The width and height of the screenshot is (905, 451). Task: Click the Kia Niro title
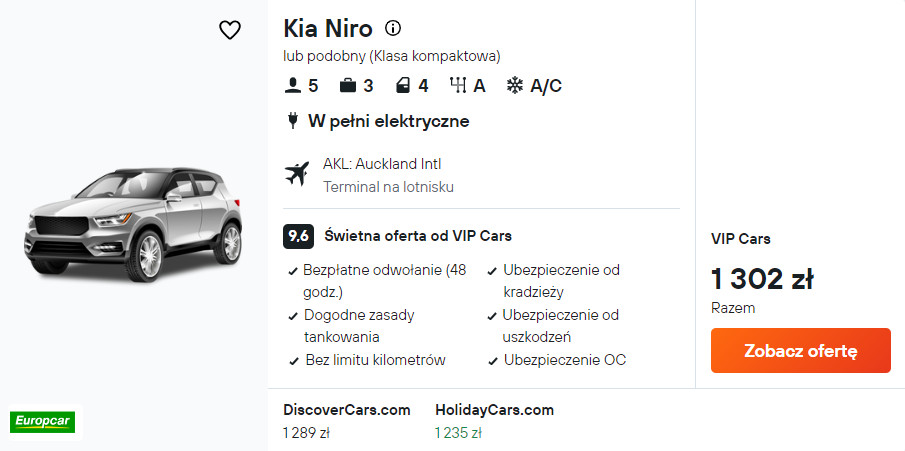pyautogui.click(x=328, y=28)
